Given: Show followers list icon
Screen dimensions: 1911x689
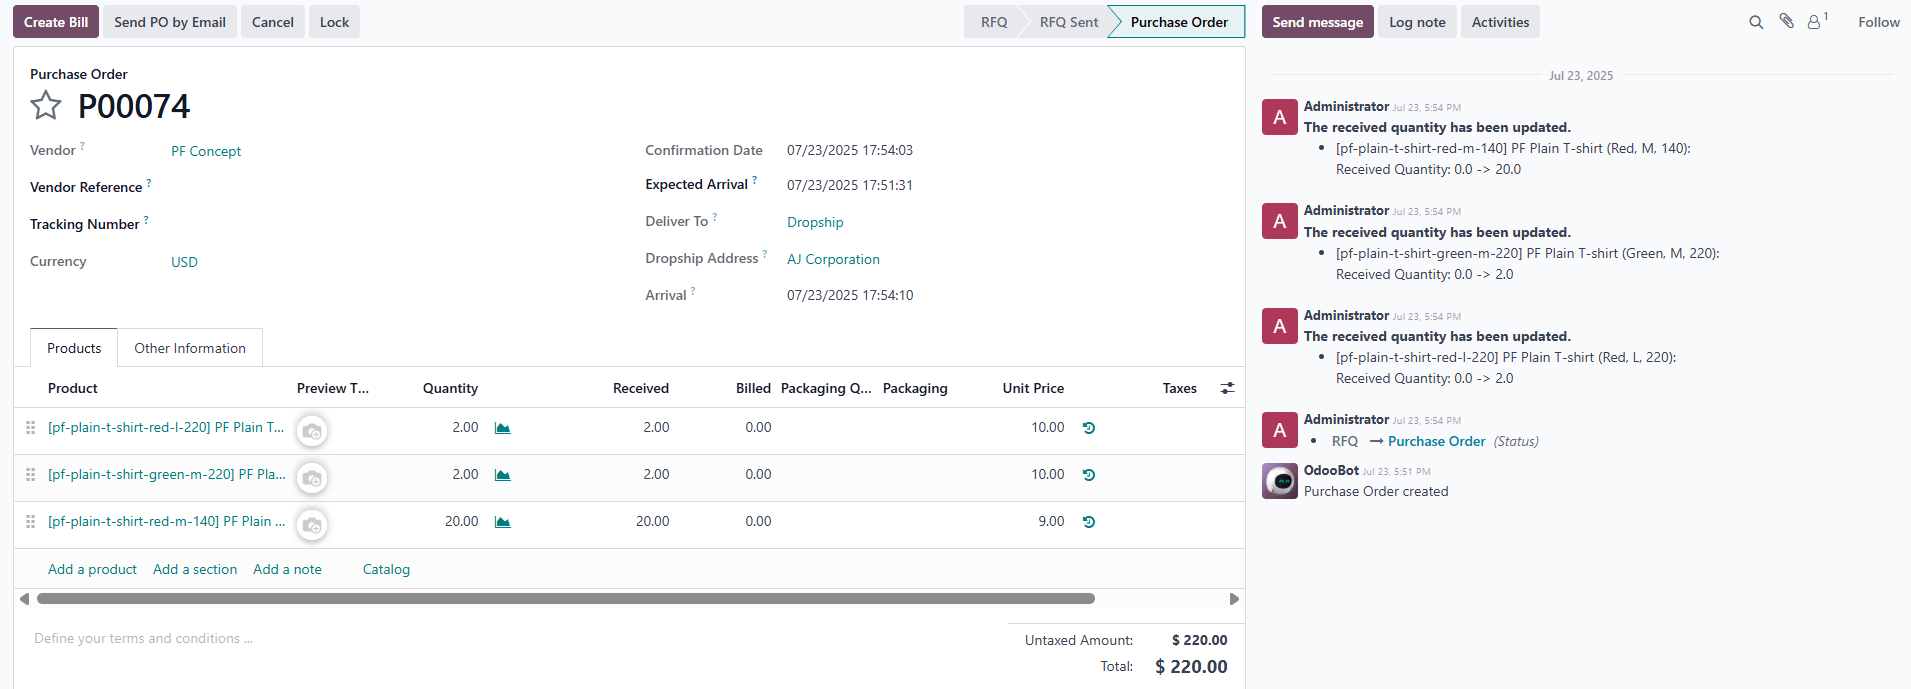Looking at the screenshot, I should 1815,22.
